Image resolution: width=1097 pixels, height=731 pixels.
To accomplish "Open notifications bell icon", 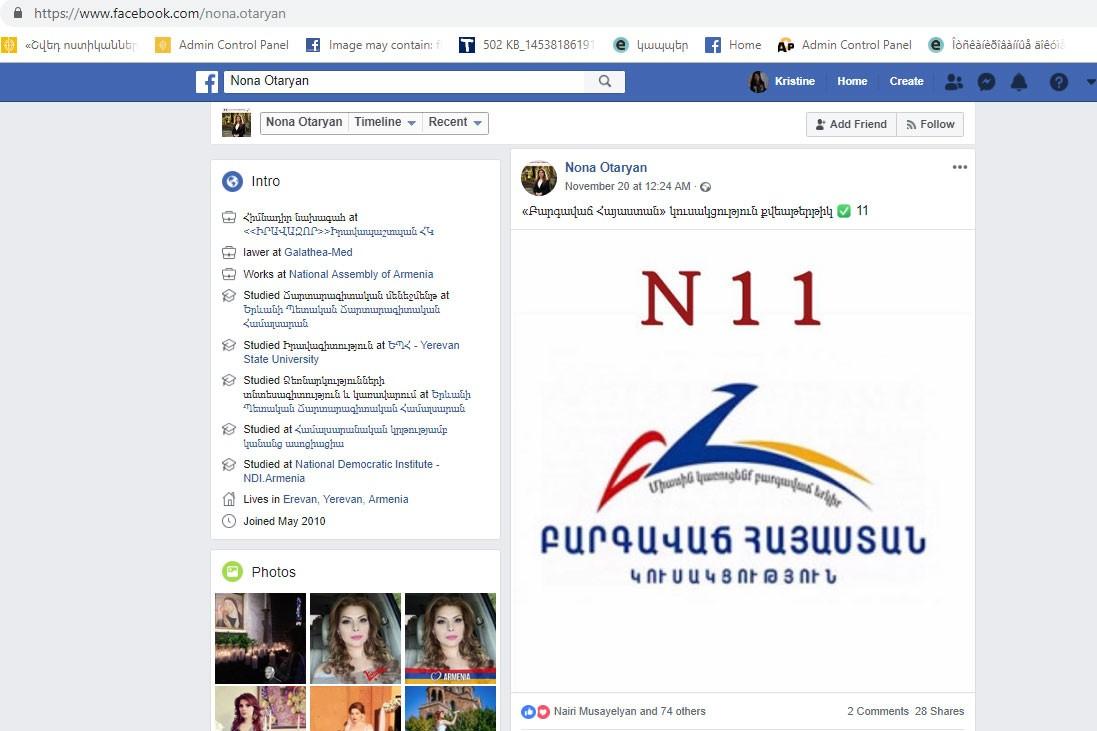I will pos(1019,82).
